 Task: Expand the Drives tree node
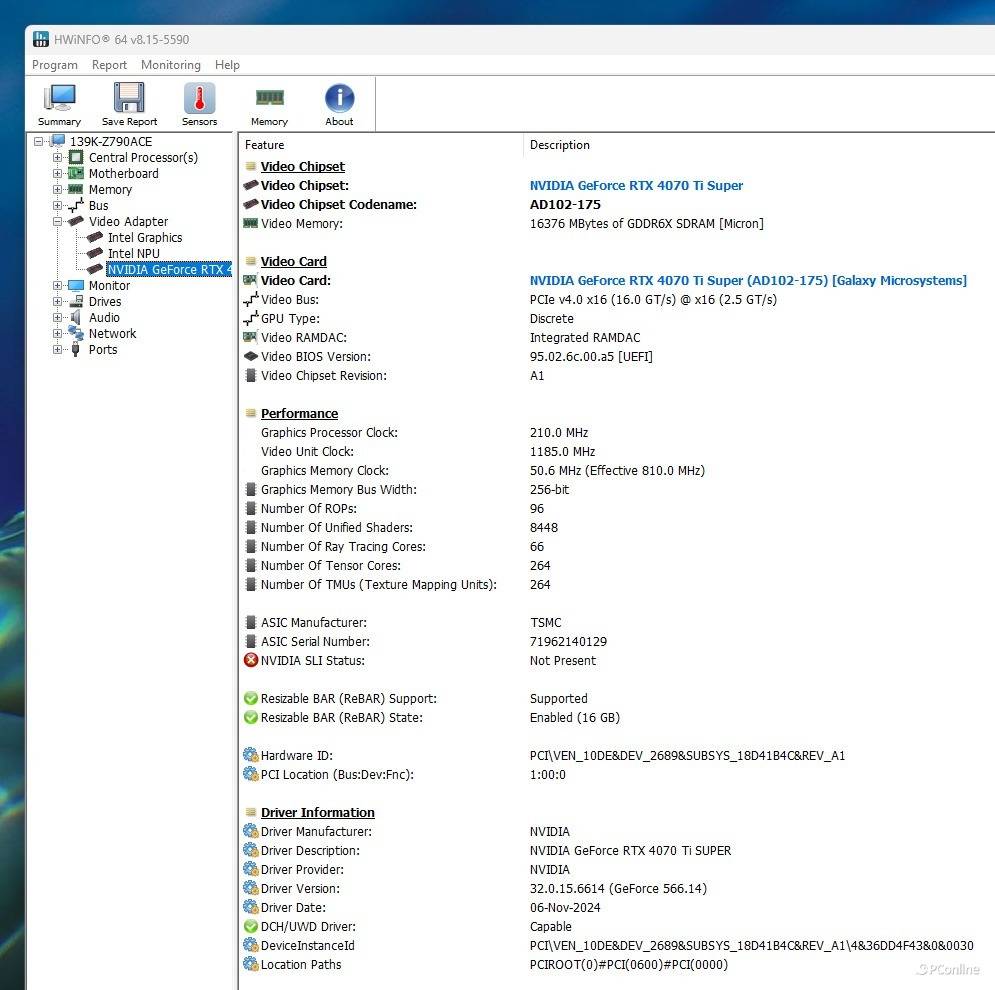(58, 302)
